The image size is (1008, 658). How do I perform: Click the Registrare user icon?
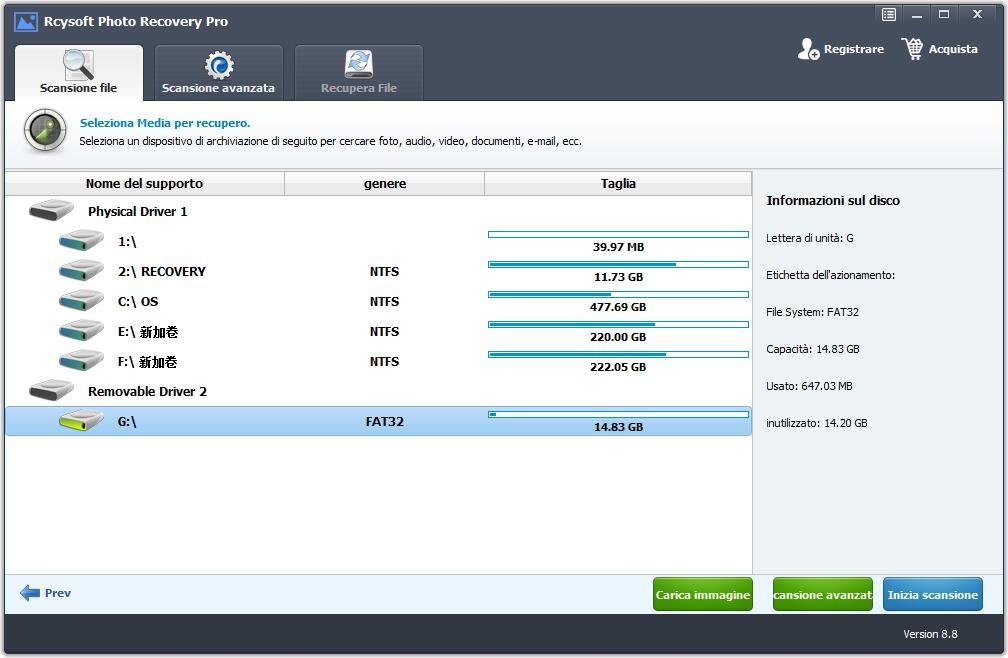click(x=808, y=49)
